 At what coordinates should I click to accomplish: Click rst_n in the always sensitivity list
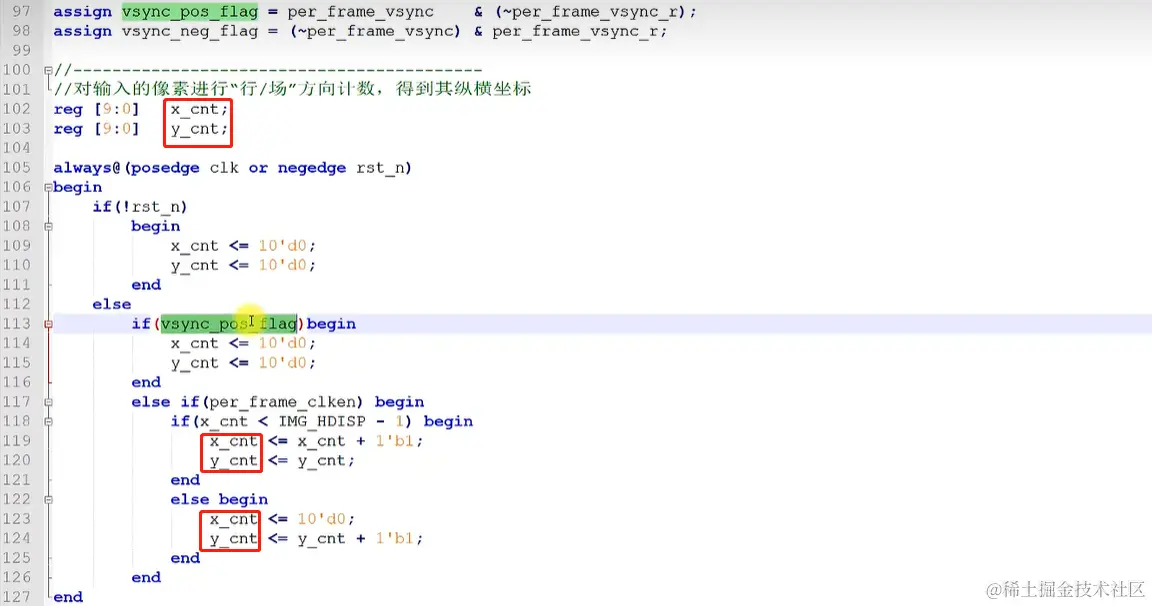380,167
